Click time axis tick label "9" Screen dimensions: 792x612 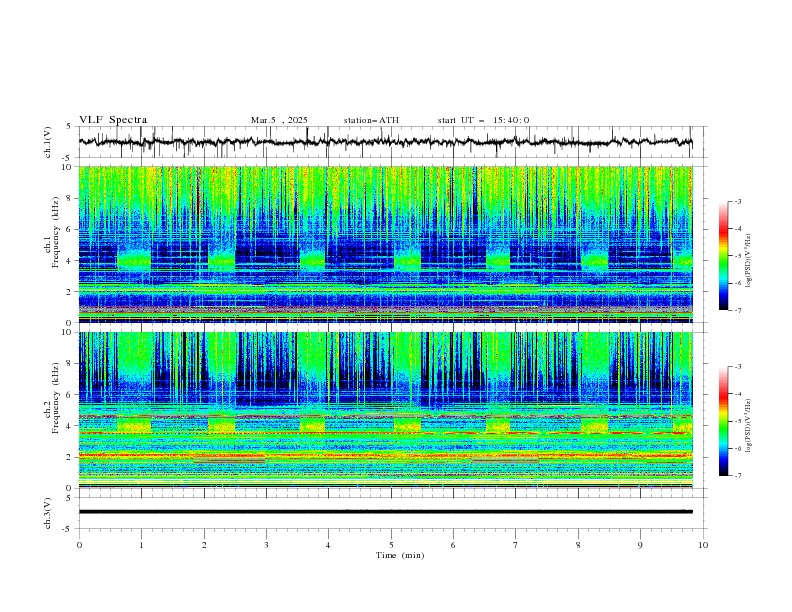tap(640, 545)
